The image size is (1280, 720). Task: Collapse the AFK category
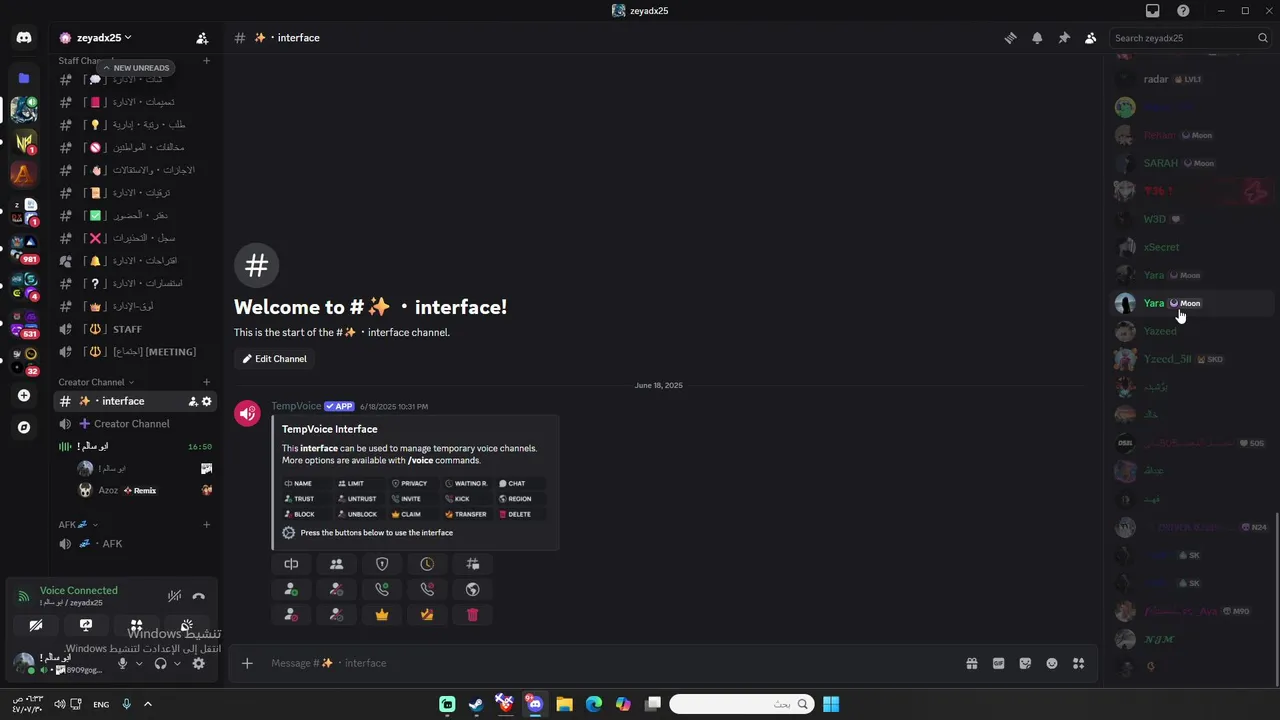point(79,524)
